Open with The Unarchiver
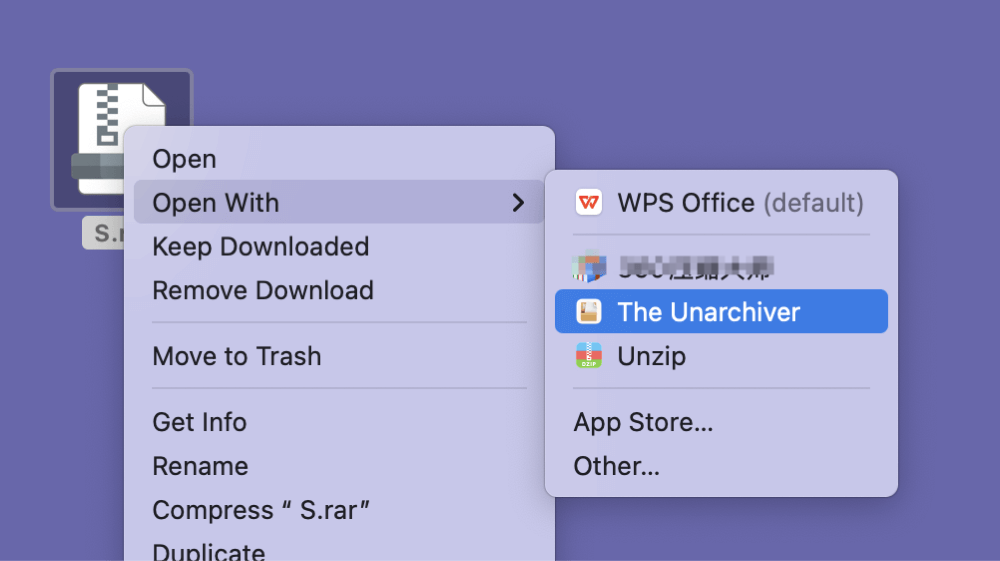 (721, 312)
